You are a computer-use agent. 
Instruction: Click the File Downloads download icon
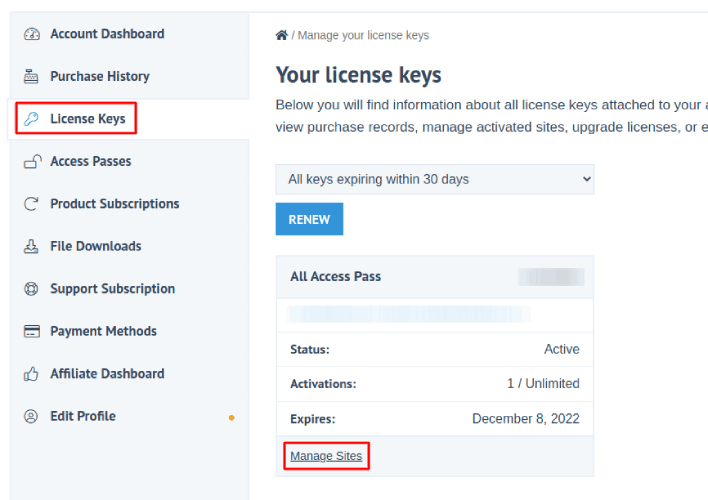point(31,246)
